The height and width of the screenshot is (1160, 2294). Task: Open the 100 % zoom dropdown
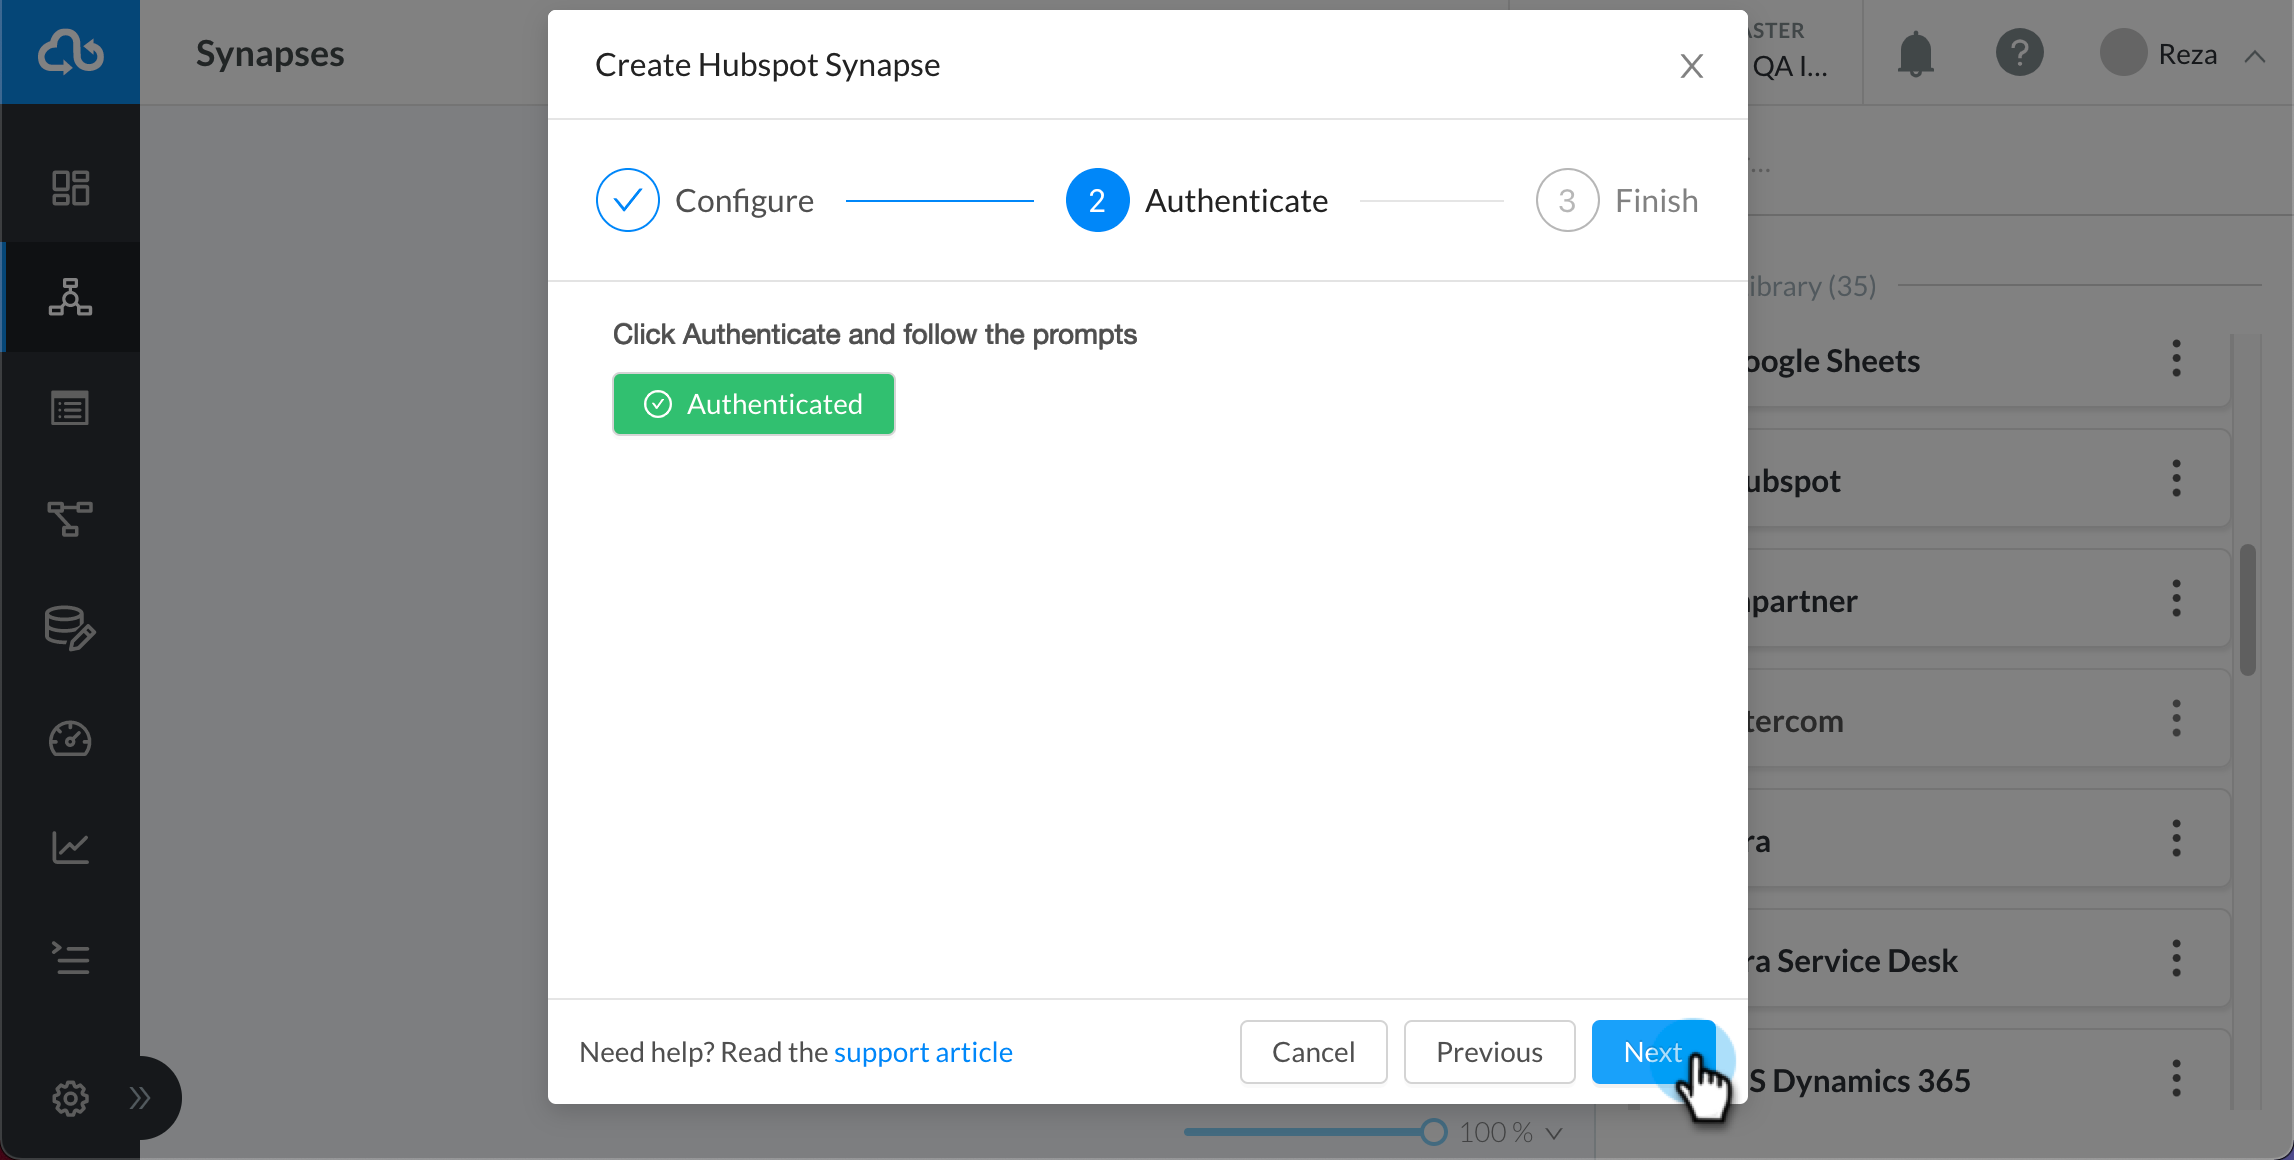(x=1510, y=1132)
